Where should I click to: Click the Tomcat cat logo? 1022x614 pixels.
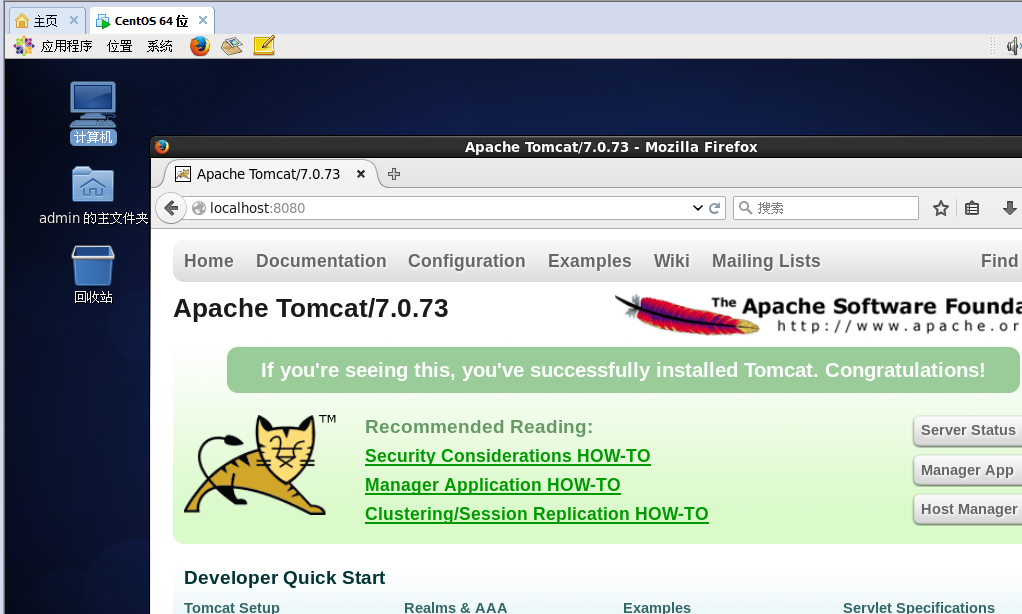click(x=261, y=465)
